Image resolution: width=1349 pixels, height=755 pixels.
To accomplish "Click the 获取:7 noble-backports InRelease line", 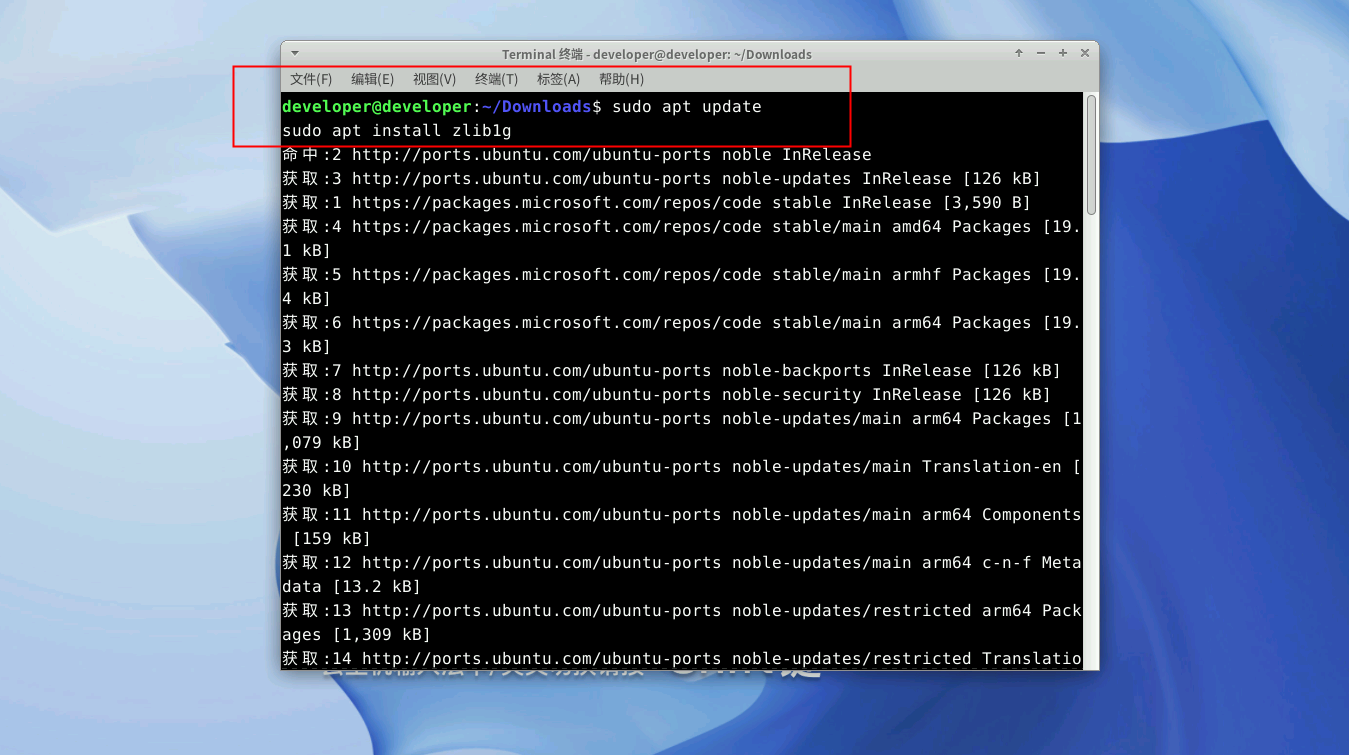I will [x=672, y=370].
